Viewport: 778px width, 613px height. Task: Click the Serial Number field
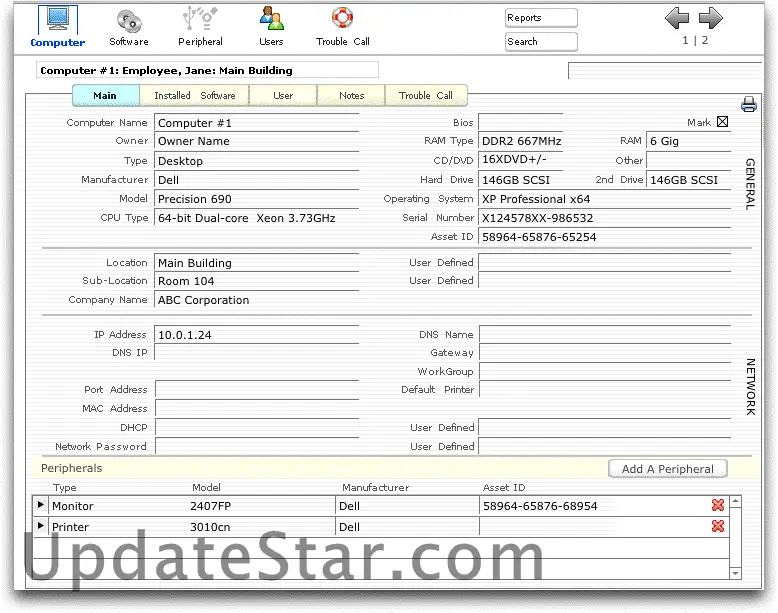tap(605, 218)
